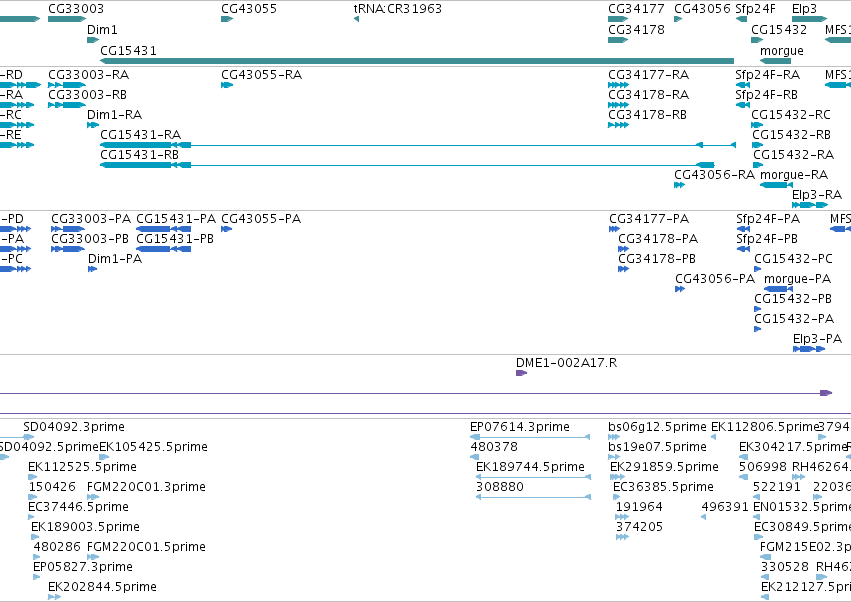Image resolution: width=851 pixels, height=602 pixels.
Task: Select the EP05827.3prime EST label
Action: tap(82, 566)
